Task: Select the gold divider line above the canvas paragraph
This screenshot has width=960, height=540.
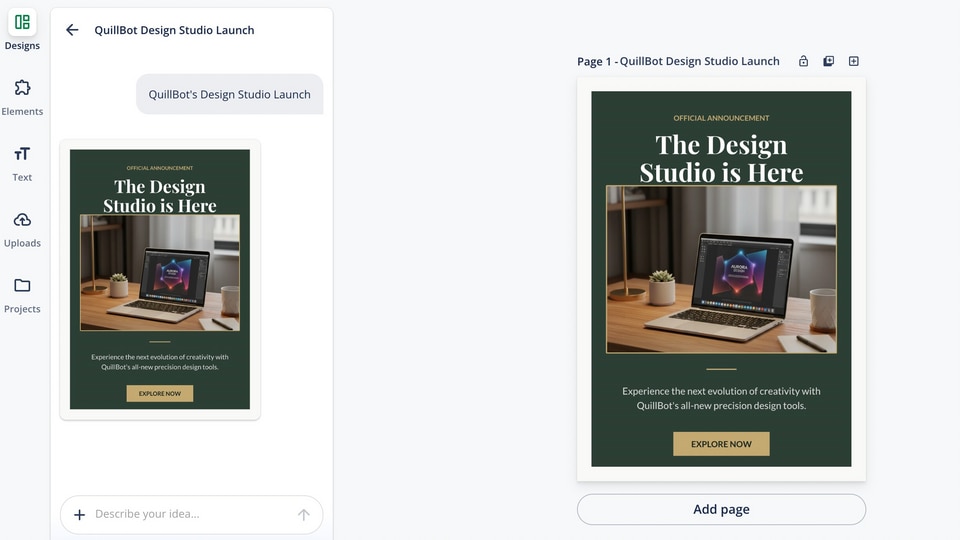Action: pos(721,369)
